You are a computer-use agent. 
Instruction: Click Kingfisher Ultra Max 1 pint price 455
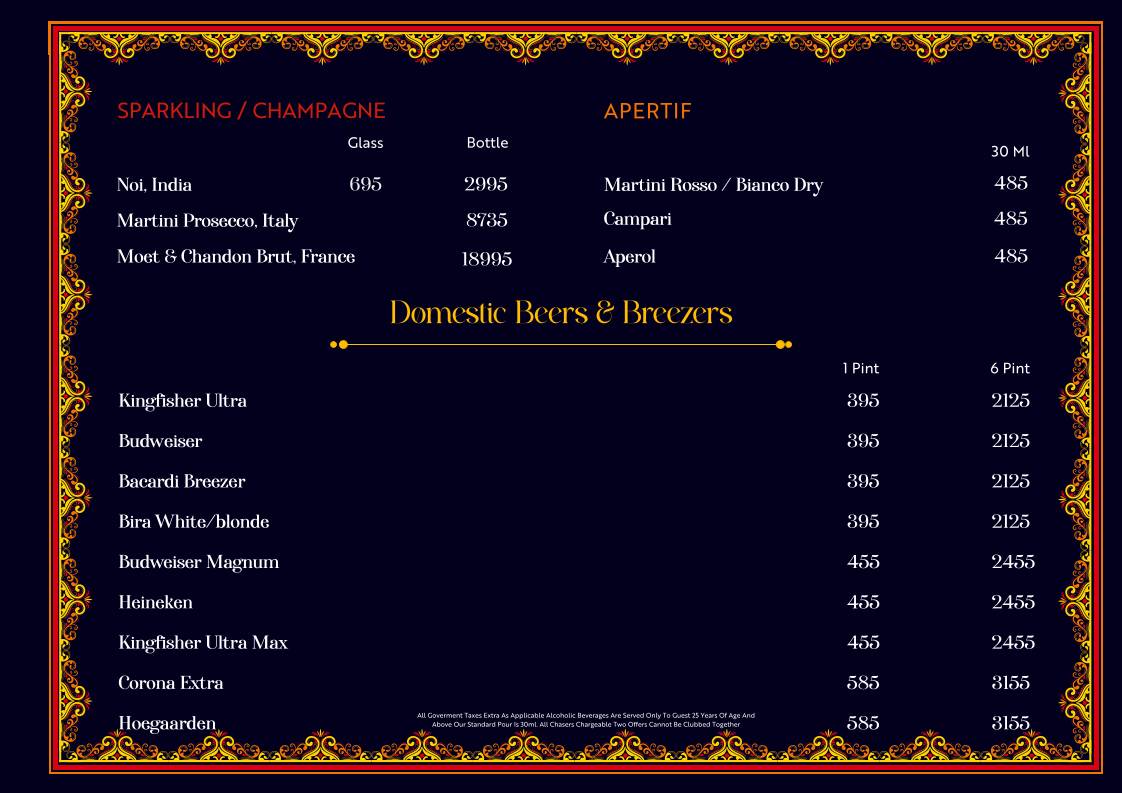tap(863, 643)
